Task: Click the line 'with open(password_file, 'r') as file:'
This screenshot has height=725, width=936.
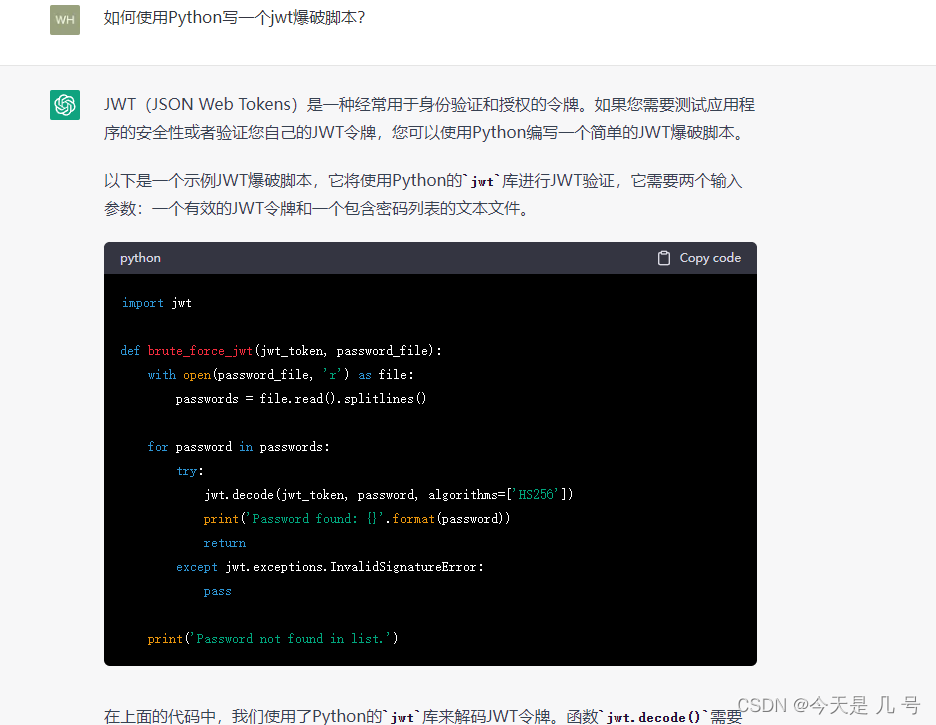Action: point(281,375)
